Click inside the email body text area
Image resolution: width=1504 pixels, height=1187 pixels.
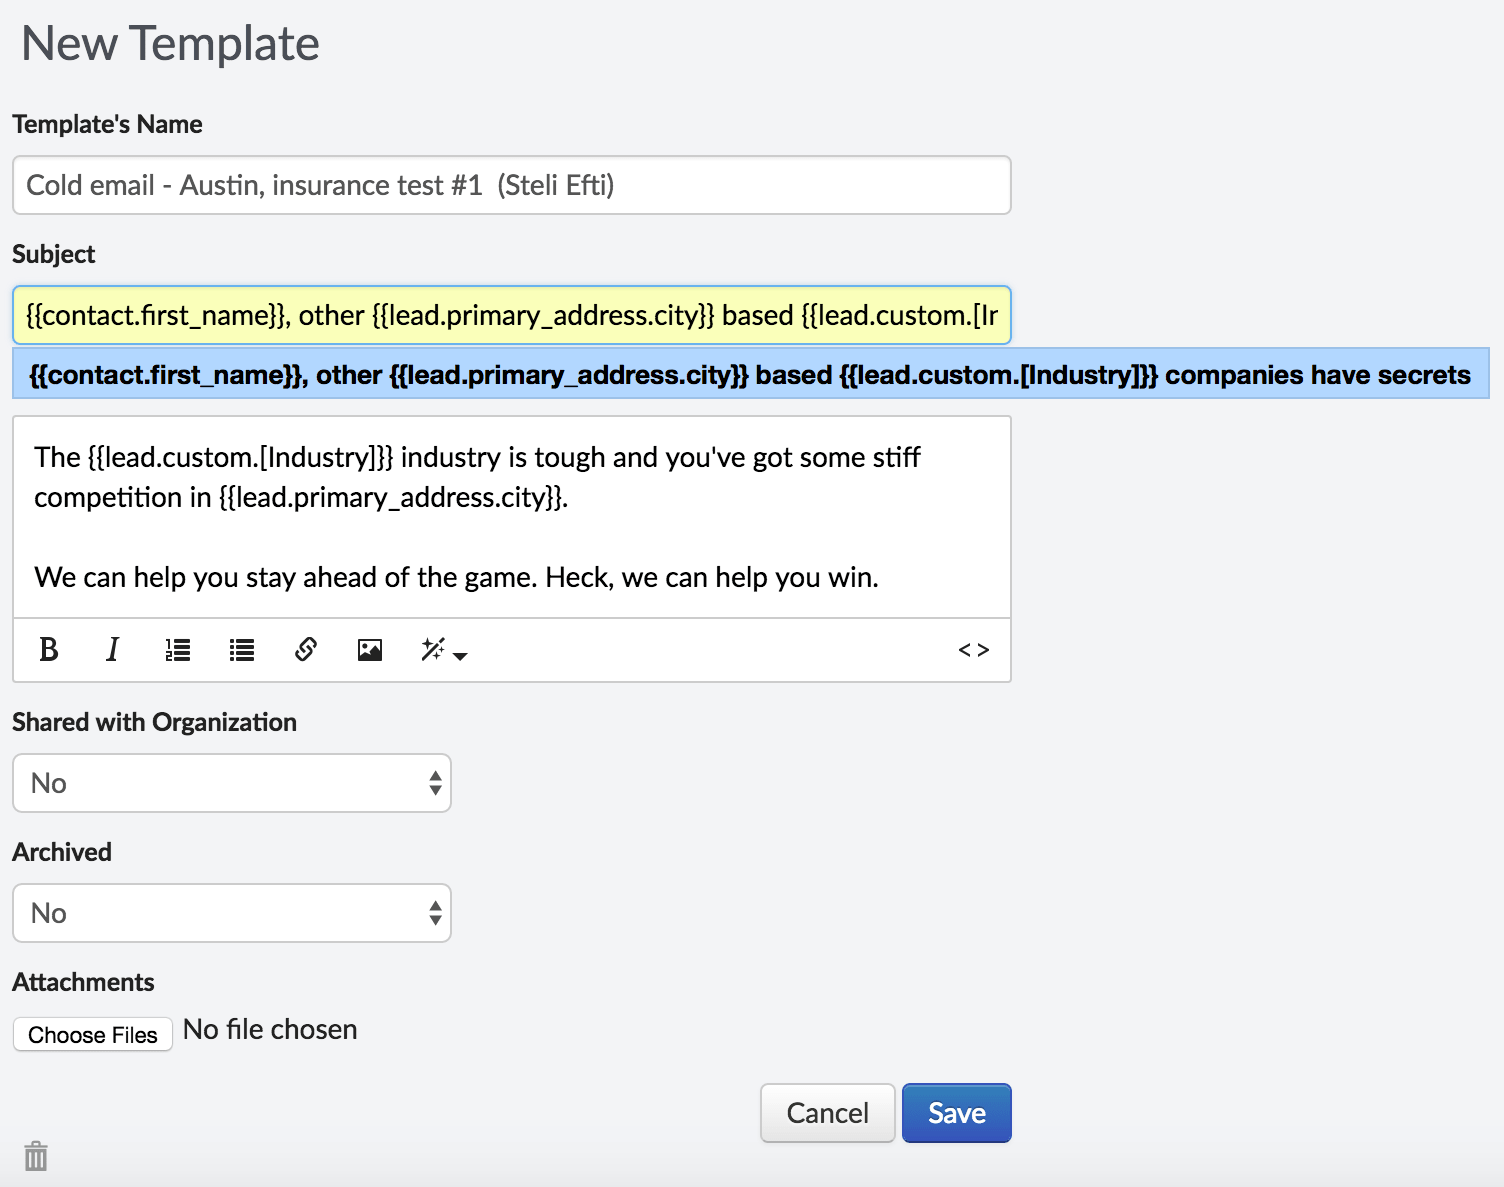click(512, 517)
